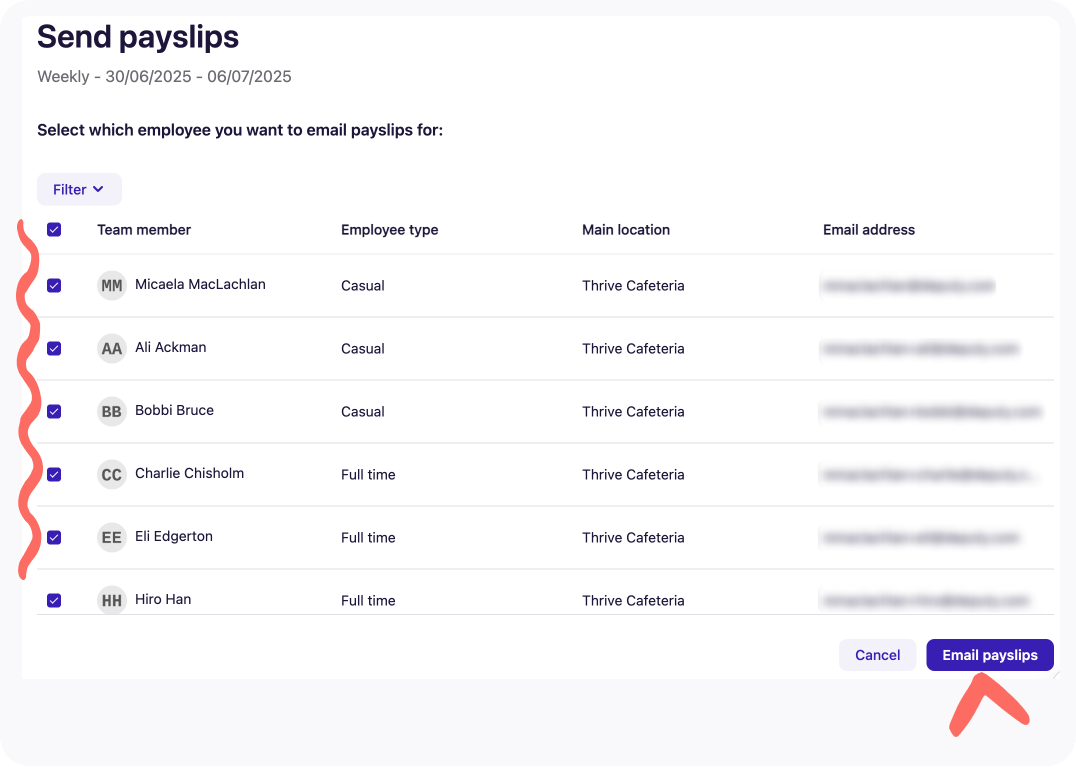
Task: Click Micaela MacLachlan's MM avatar icon
Action: 111,285
